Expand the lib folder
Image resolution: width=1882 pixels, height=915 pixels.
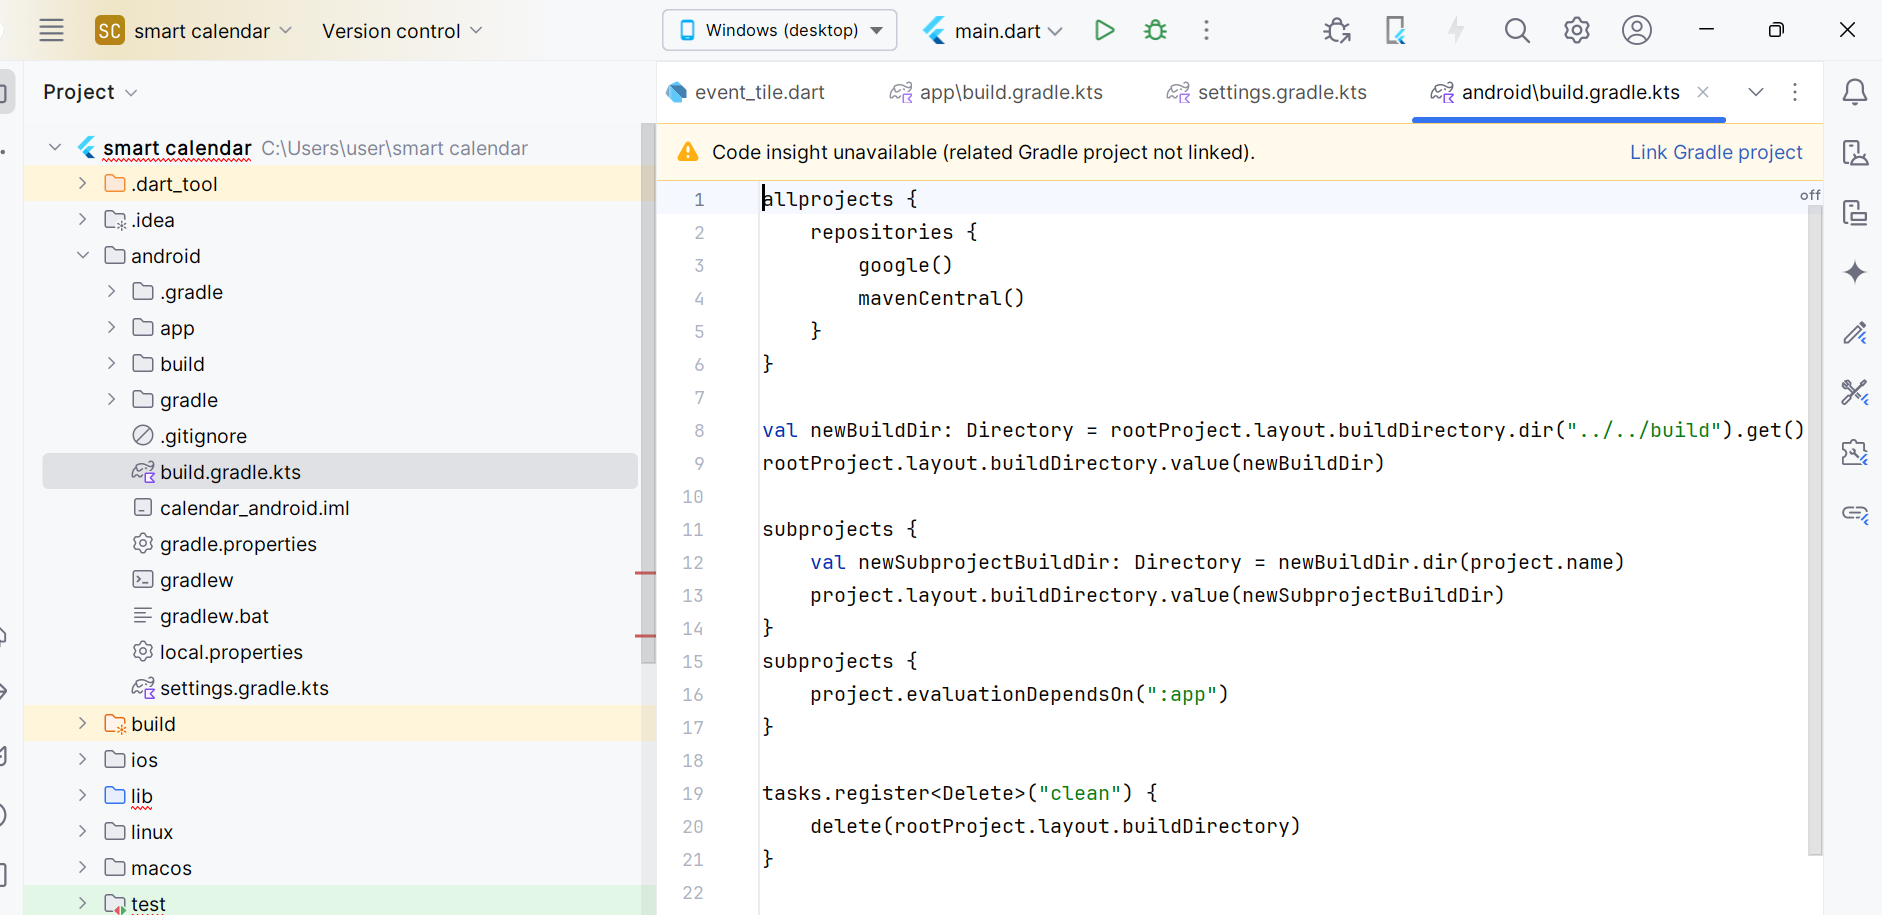click(x=83, y=796)
